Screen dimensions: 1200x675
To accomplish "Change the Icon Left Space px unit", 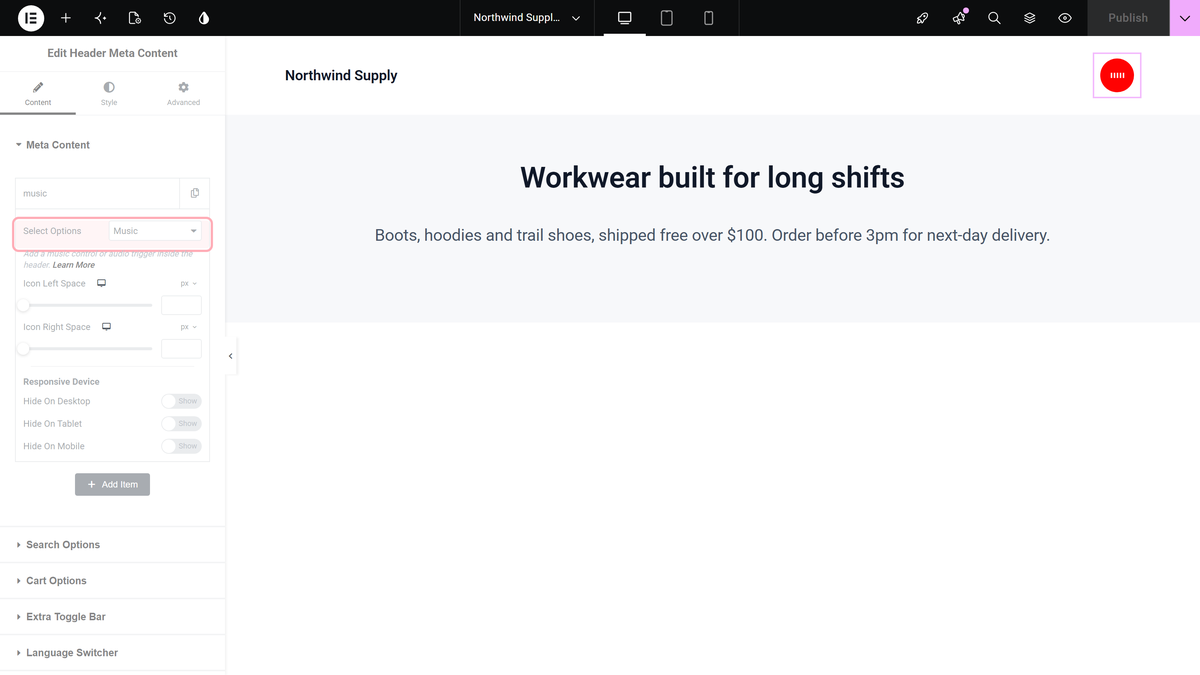I will (x=189, y=284).
